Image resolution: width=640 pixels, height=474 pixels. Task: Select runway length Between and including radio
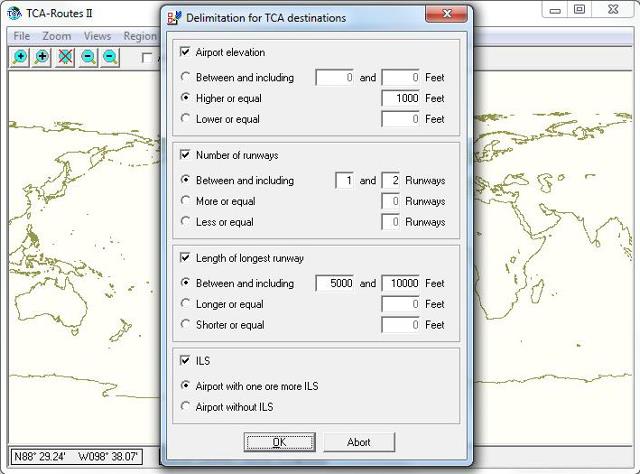[185, 283]
